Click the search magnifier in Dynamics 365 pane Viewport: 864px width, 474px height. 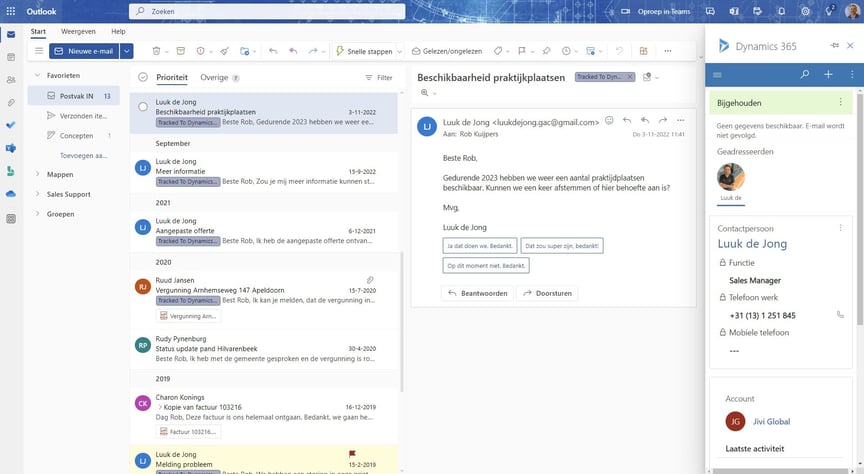tap(805, 74)
